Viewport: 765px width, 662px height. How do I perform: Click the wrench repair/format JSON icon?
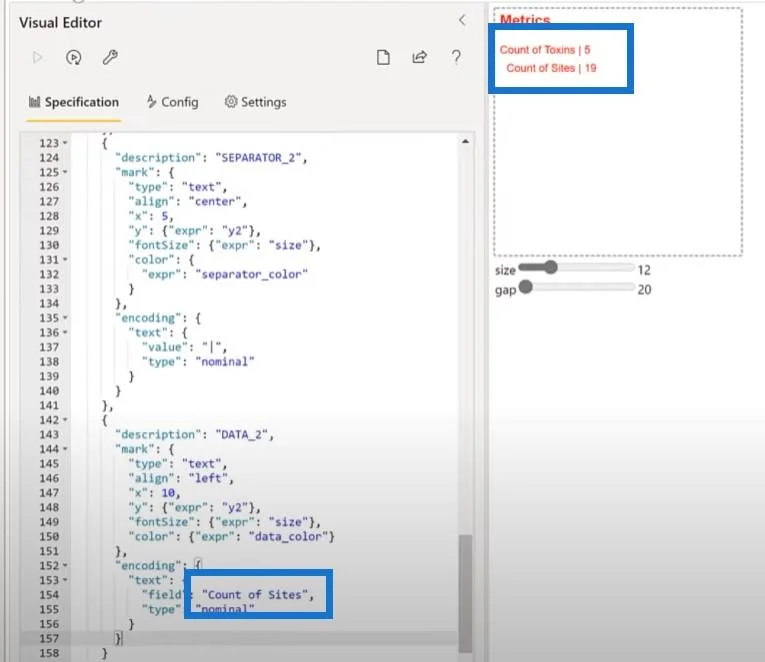[x=110, y=57]
